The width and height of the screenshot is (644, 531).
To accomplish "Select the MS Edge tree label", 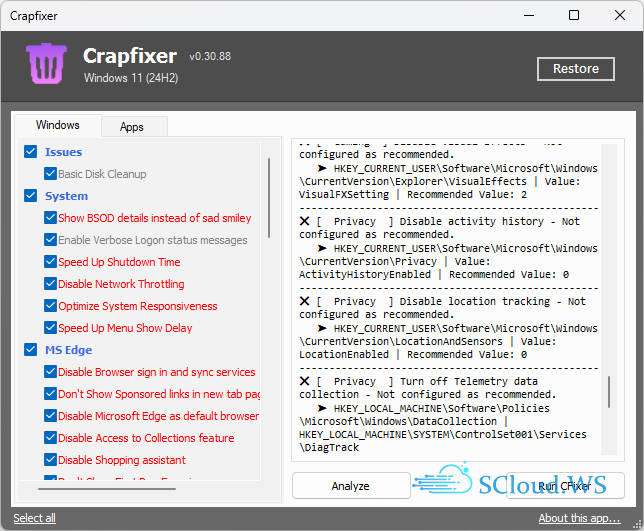I will pyautogui.click(x=69, y=350).
